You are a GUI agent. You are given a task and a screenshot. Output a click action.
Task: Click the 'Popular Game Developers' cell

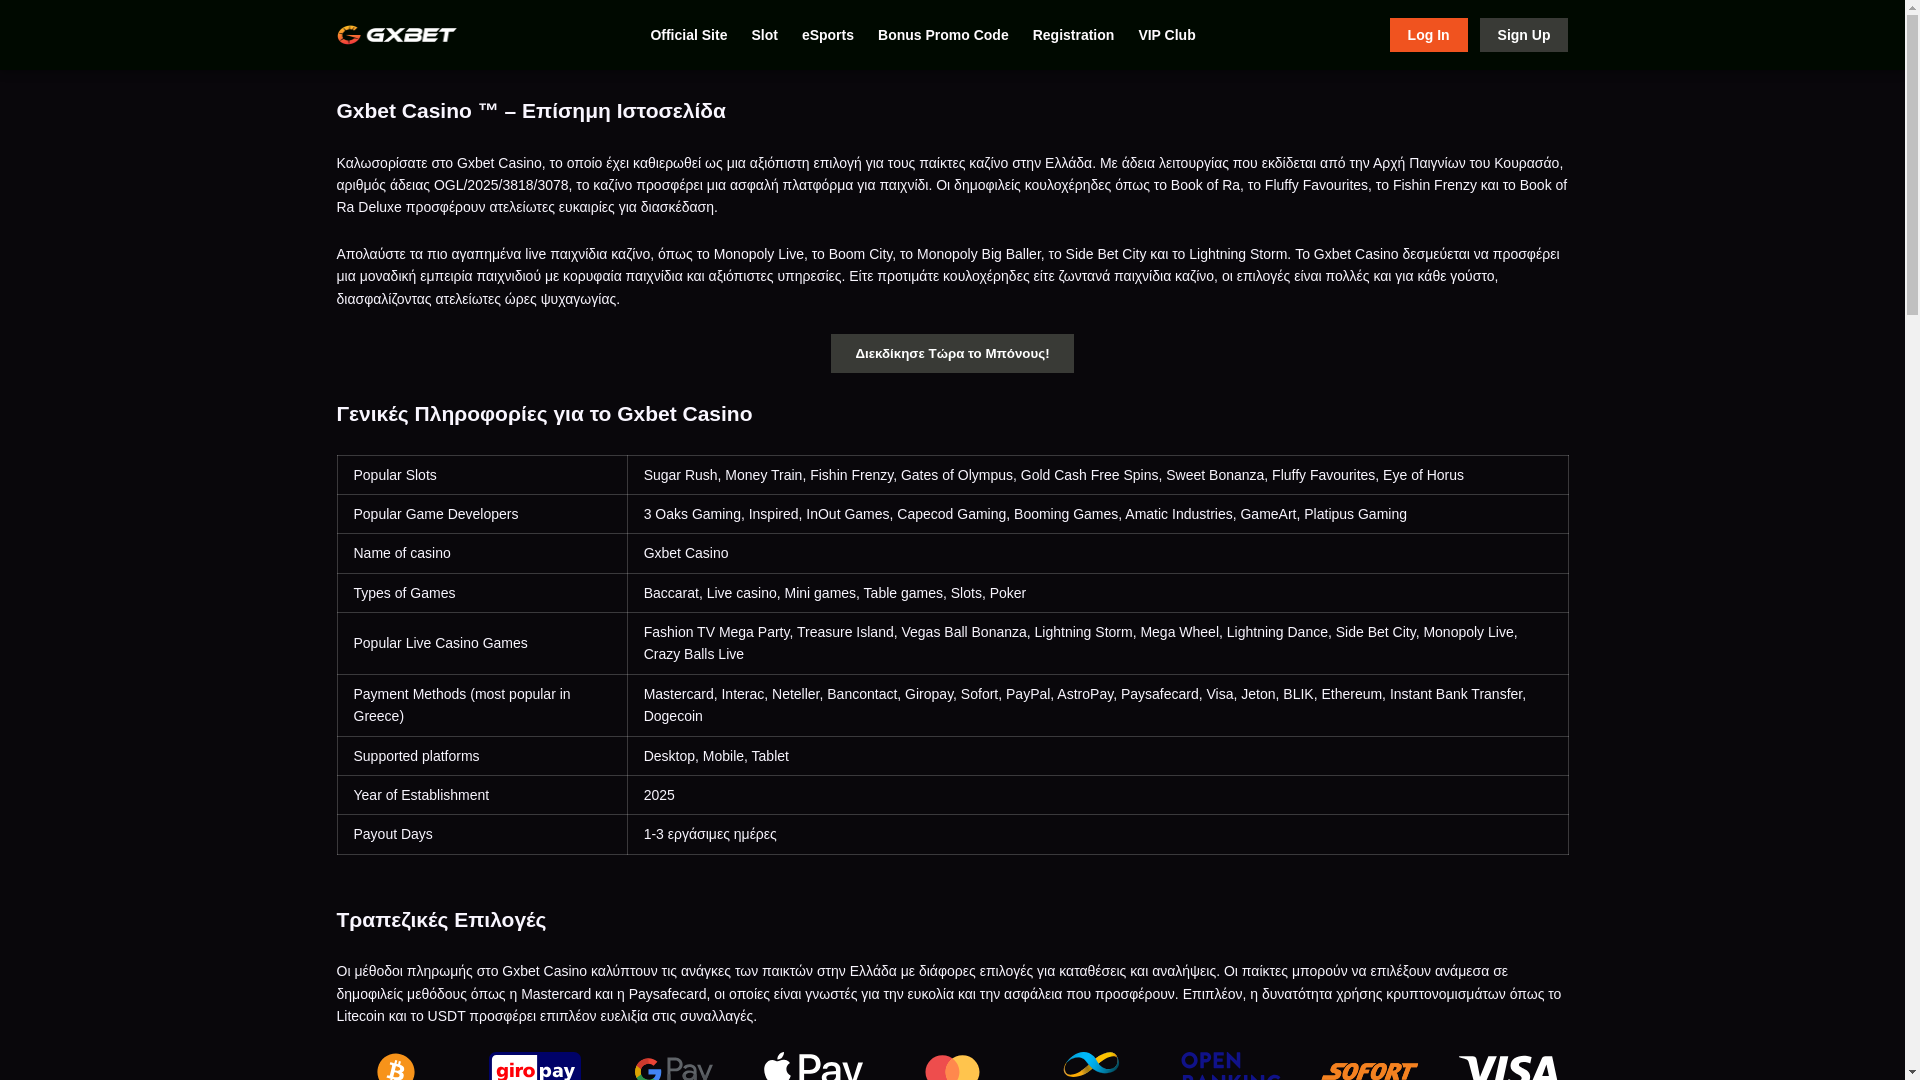coord(482,514)
